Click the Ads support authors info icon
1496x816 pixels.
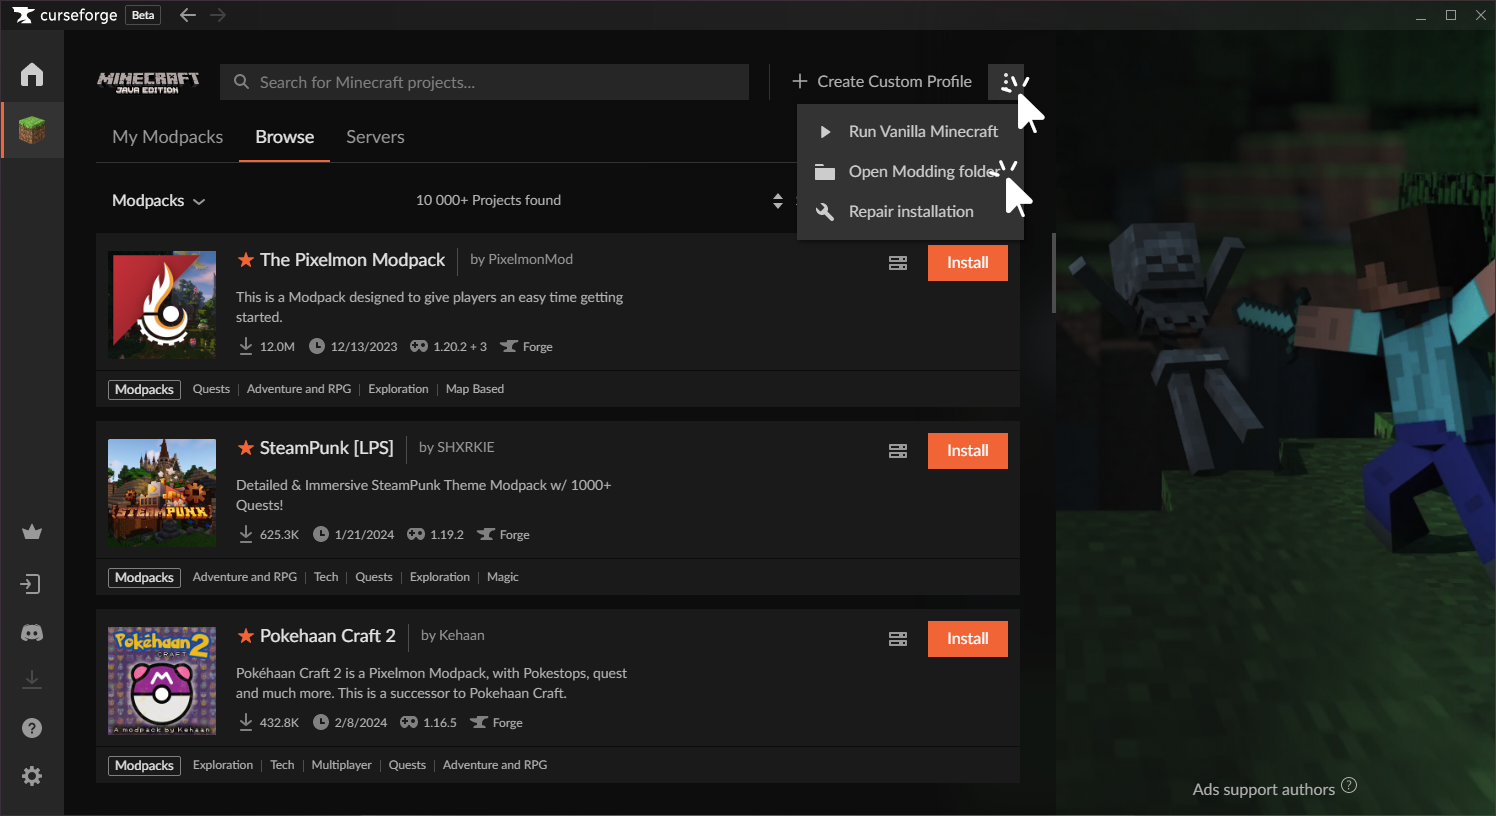click(1349, 786)
